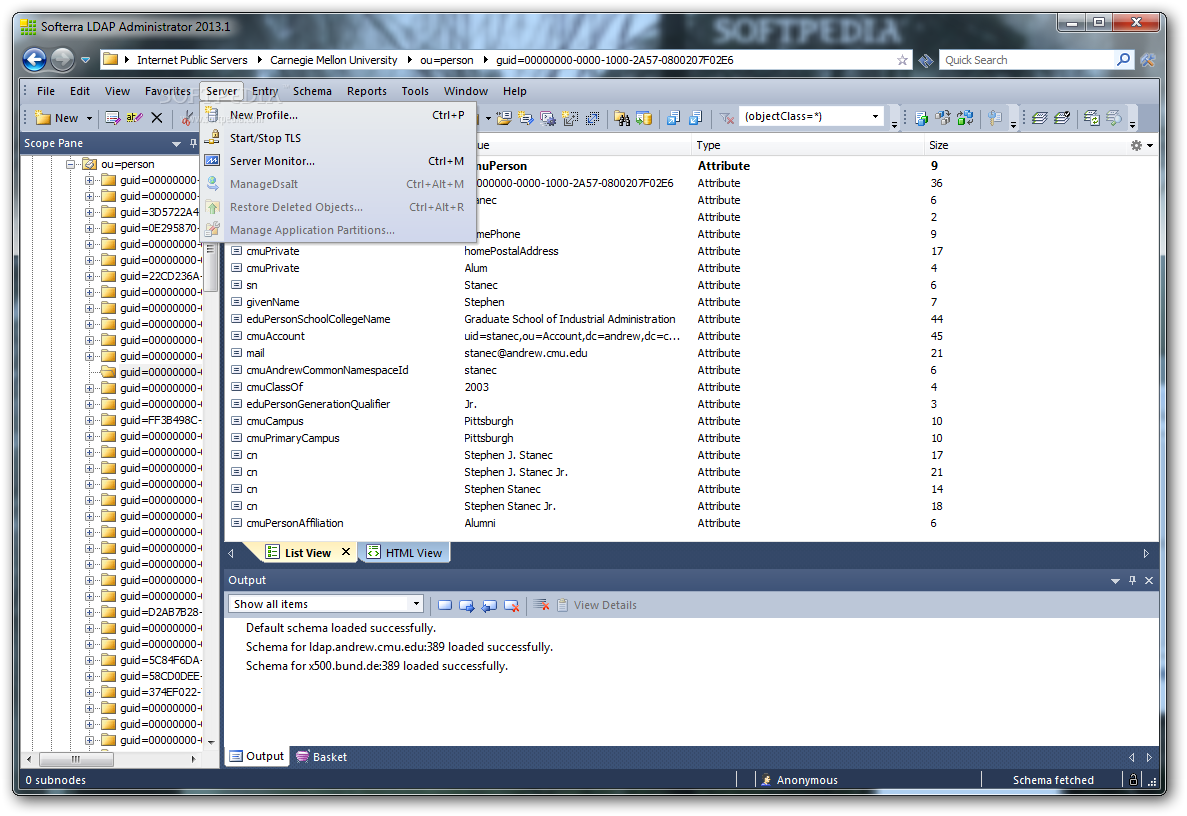Image resolution: width=1187 pixels, height=816 pixels.
Task: Click Internet Public Servers breadcrumb
Action: coord(192,60)
